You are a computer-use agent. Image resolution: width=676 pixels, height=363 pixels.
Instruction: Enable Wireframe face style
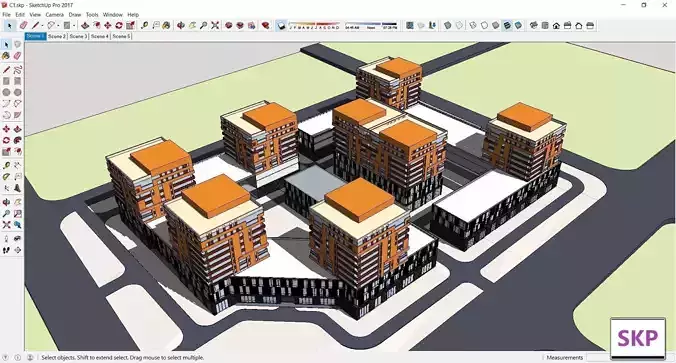[x=473, y=26]
